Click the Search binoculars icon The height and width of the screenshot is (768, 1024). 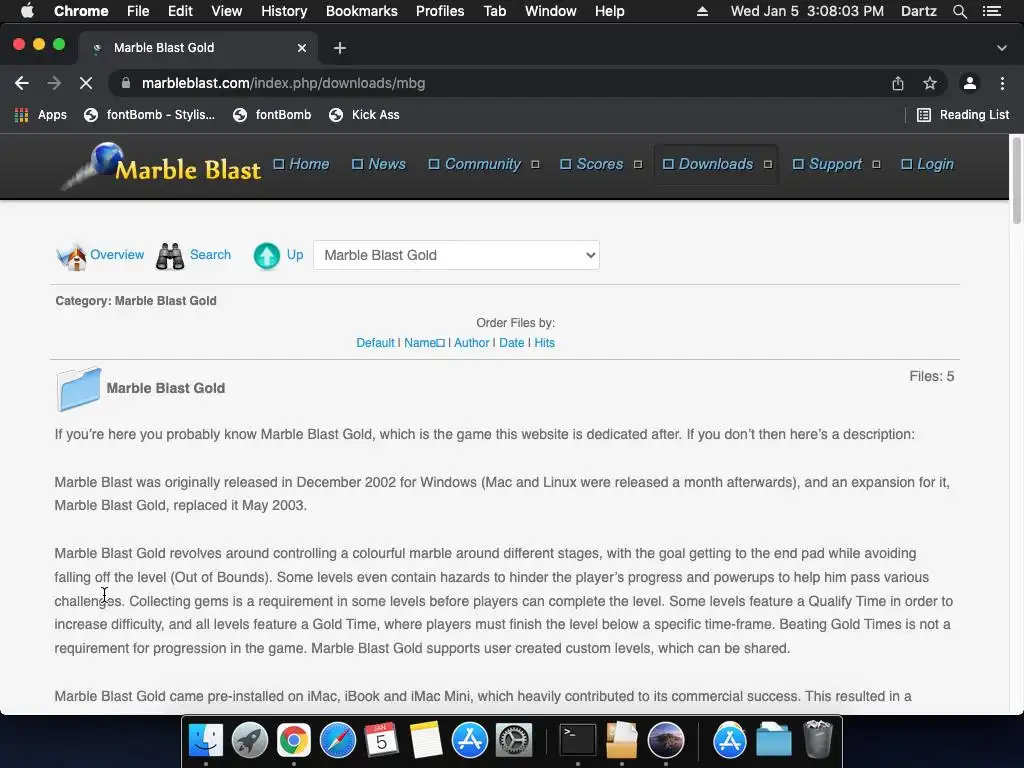tap(170, 256)
